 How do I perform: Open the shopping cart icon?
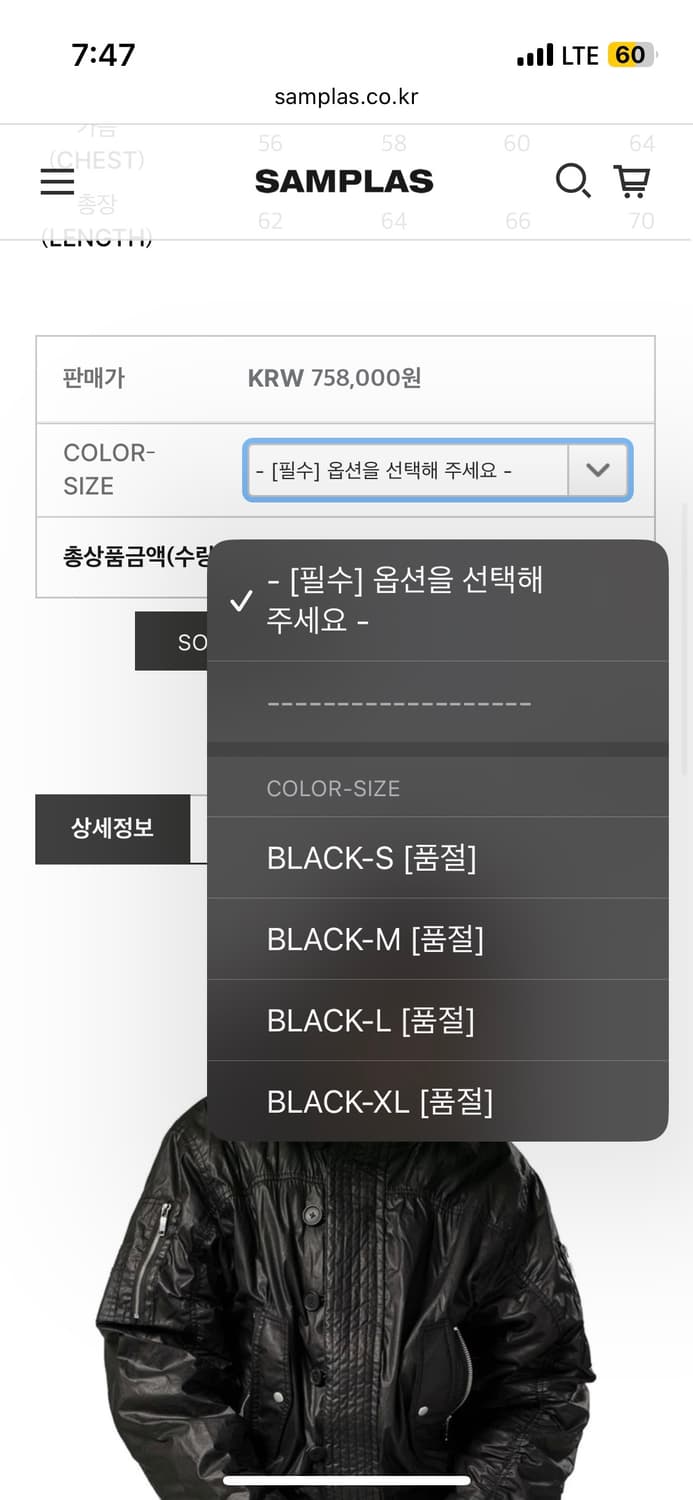point(632,181)
